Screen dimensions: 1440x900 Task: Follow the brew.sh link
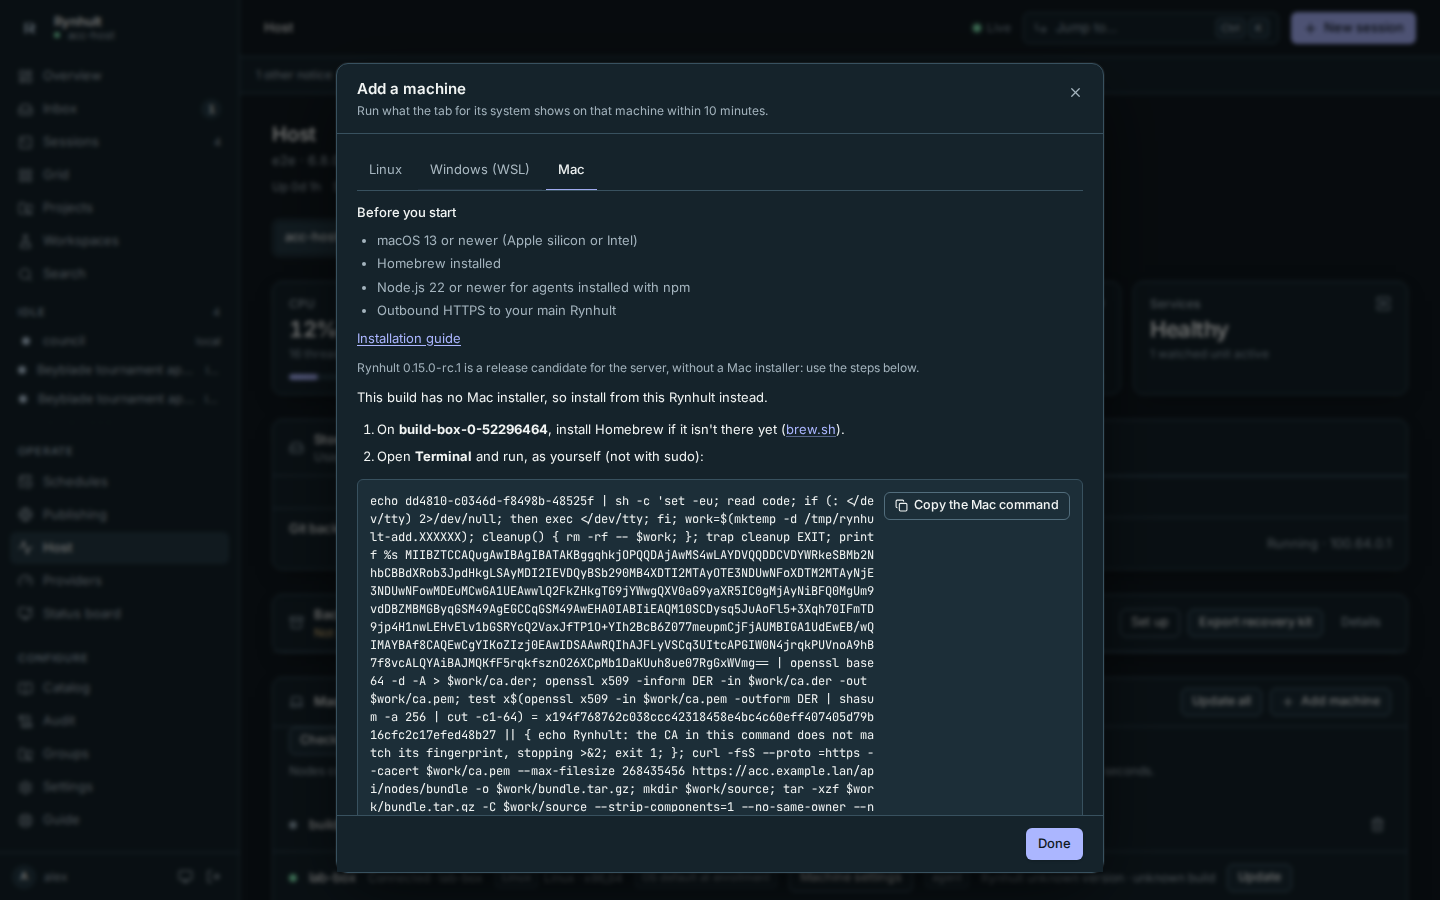pyautogui.click(x=811, y=430)
